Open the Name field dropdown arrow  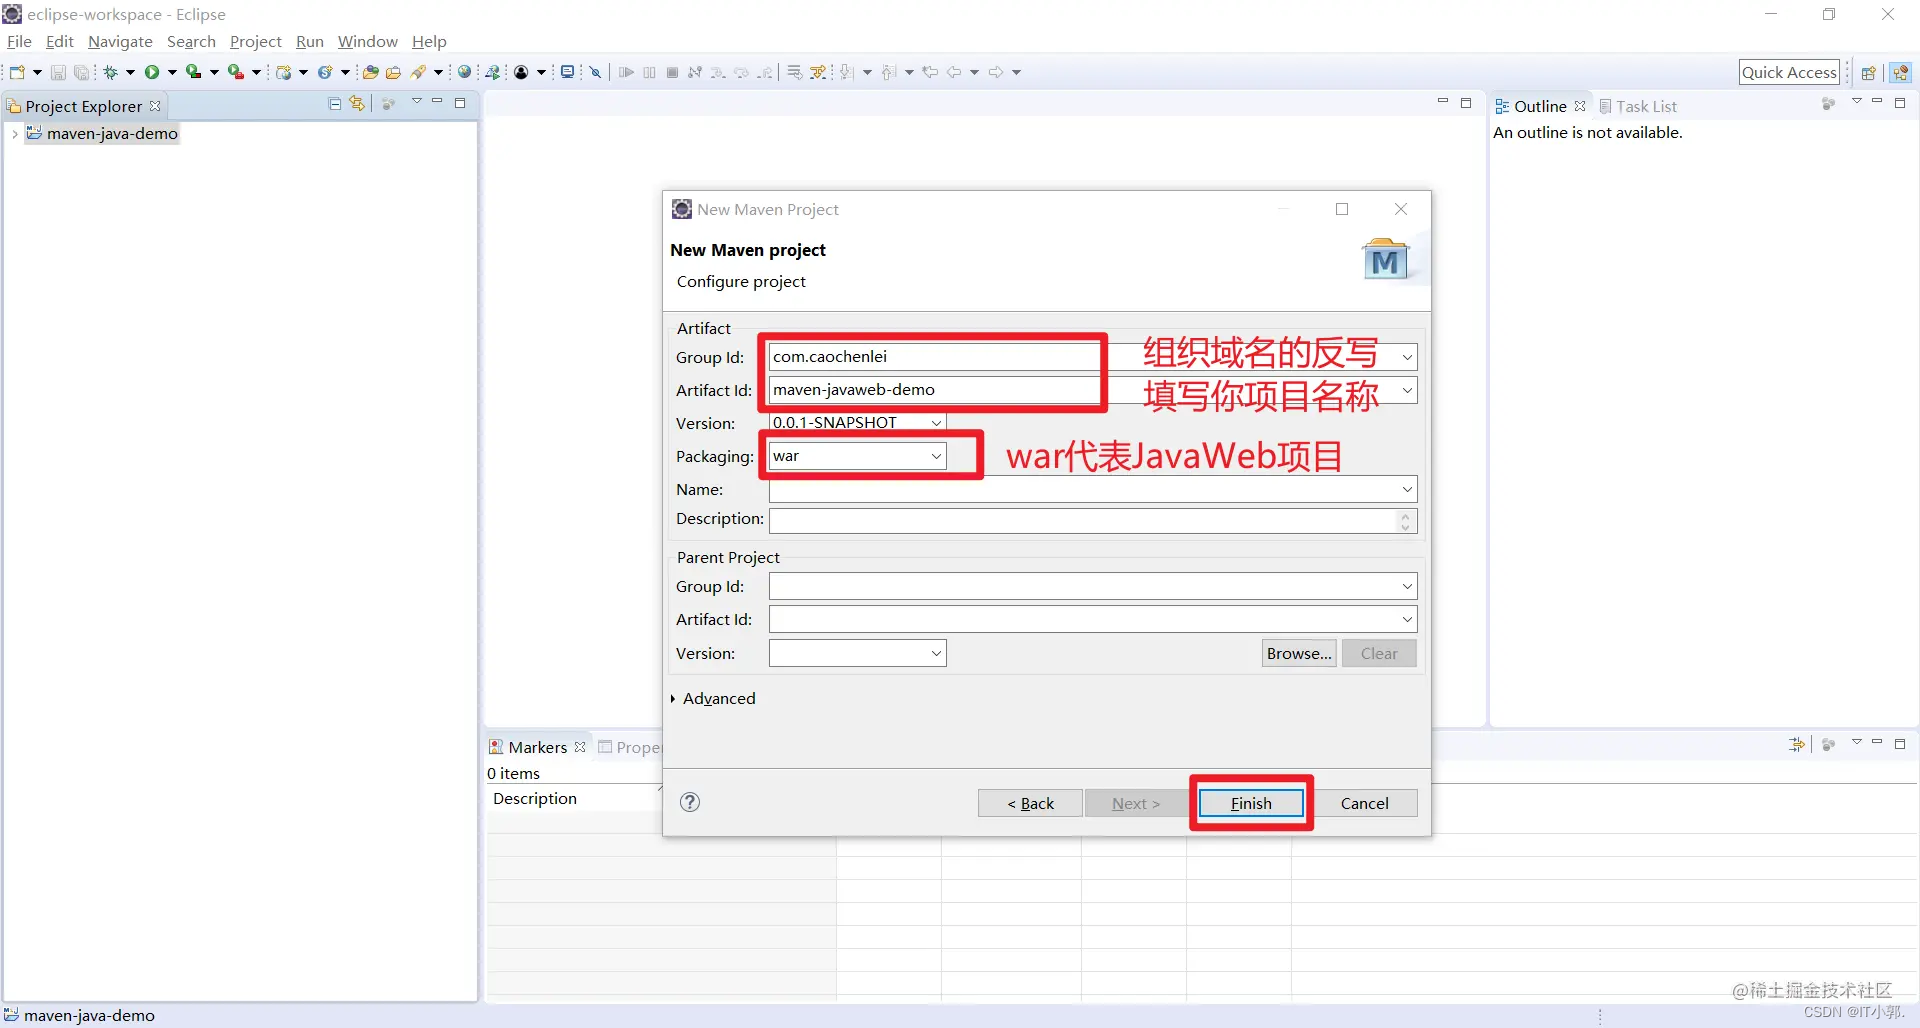[1407, 489]
